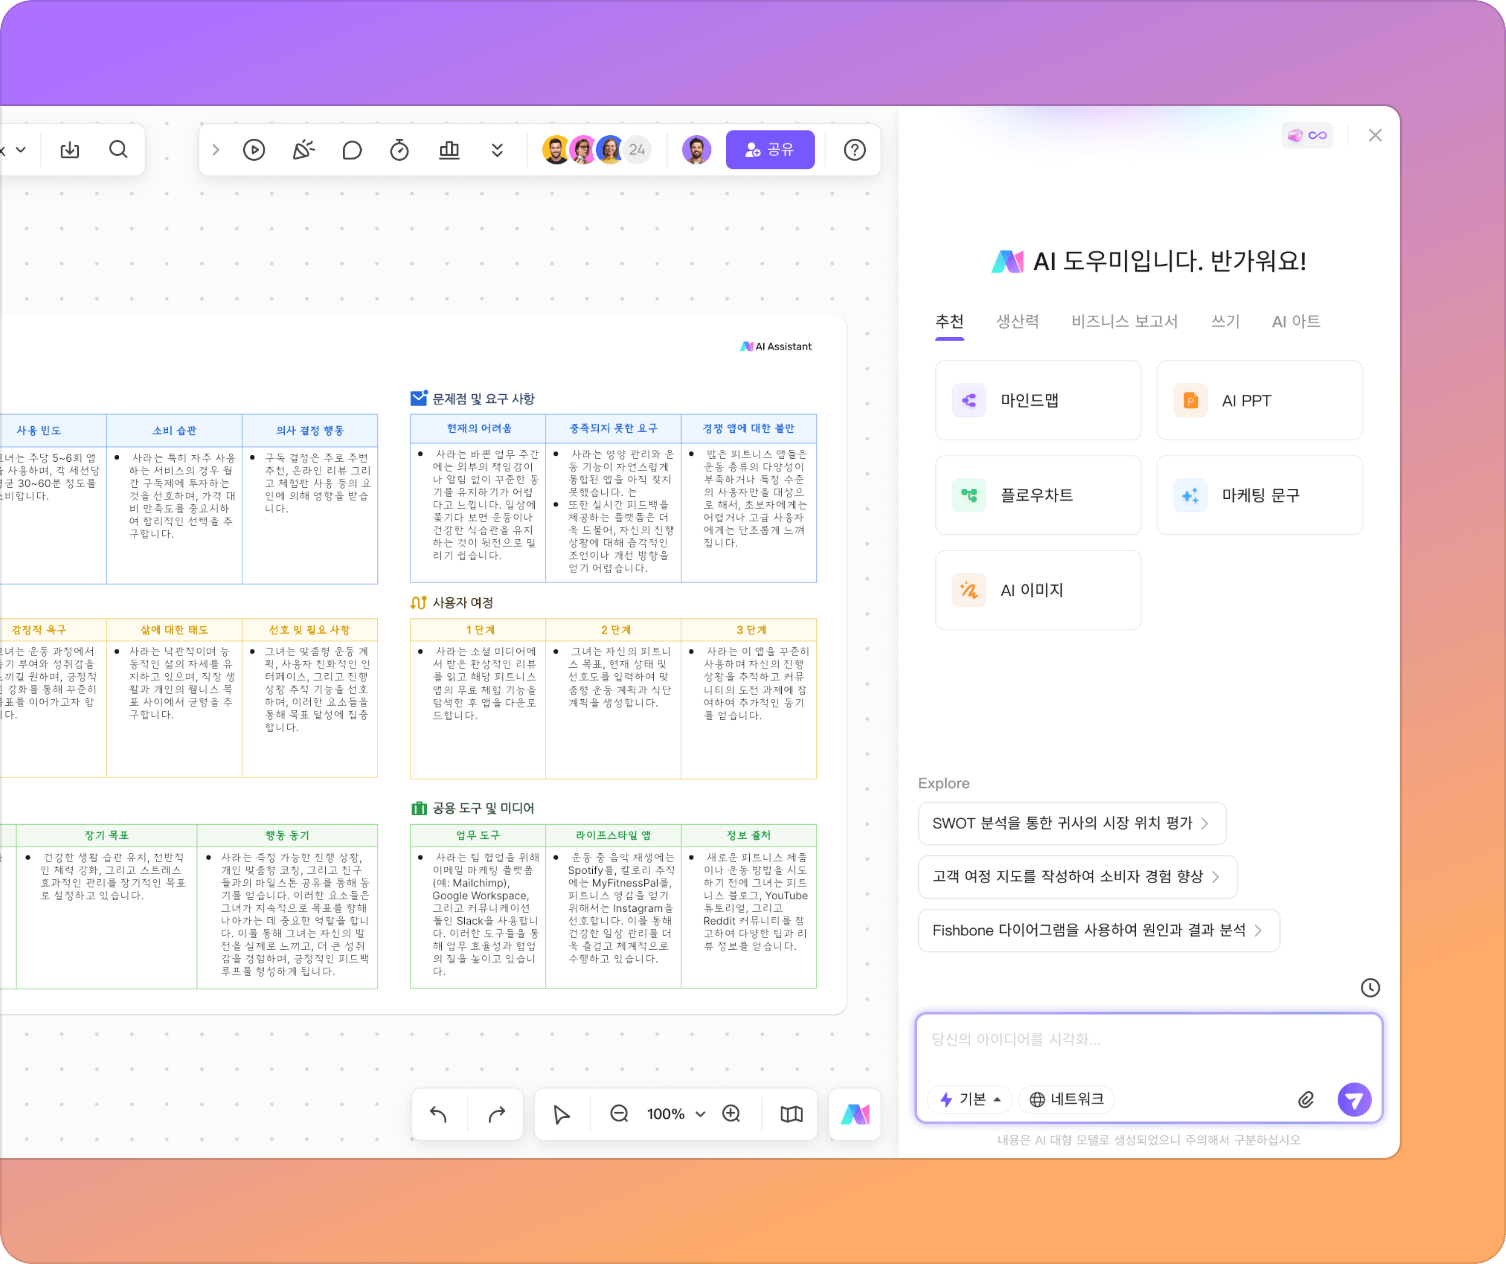
Task: Open the help question mark icon
Action: (x=854, y=150)
